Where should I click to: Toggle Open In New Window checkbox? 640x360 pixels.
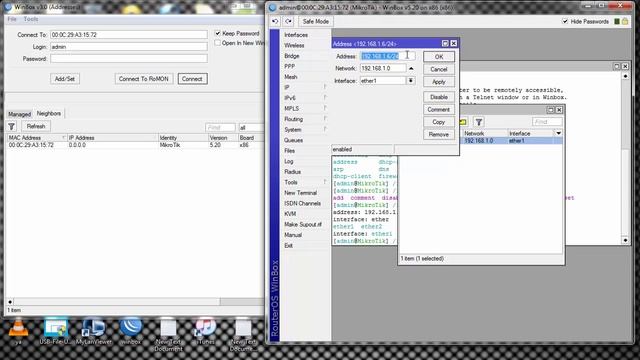tap(218, 43)
